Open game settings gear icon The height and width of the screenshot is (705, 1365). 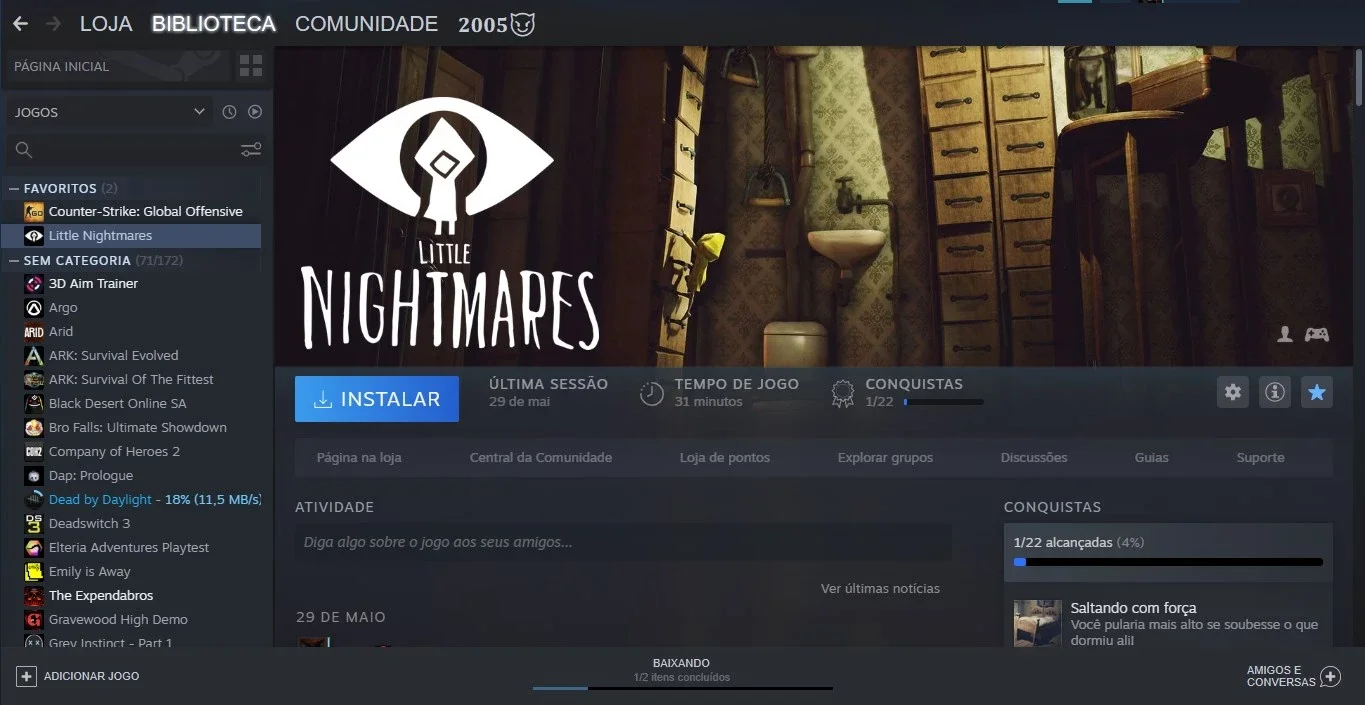click(1233, 392)
